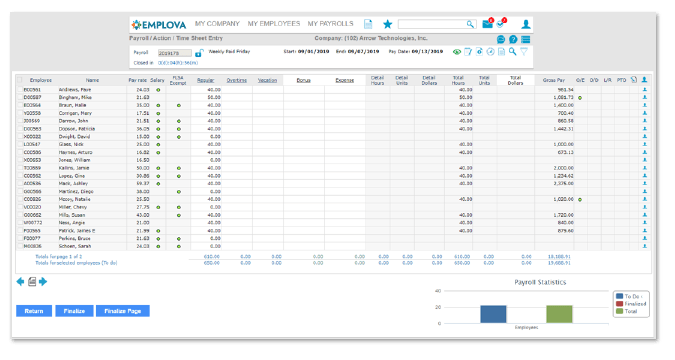Screen dimensions: 675x360
Task: Open employee icon for Schoen, Sarah row
Action: point(644,246)
